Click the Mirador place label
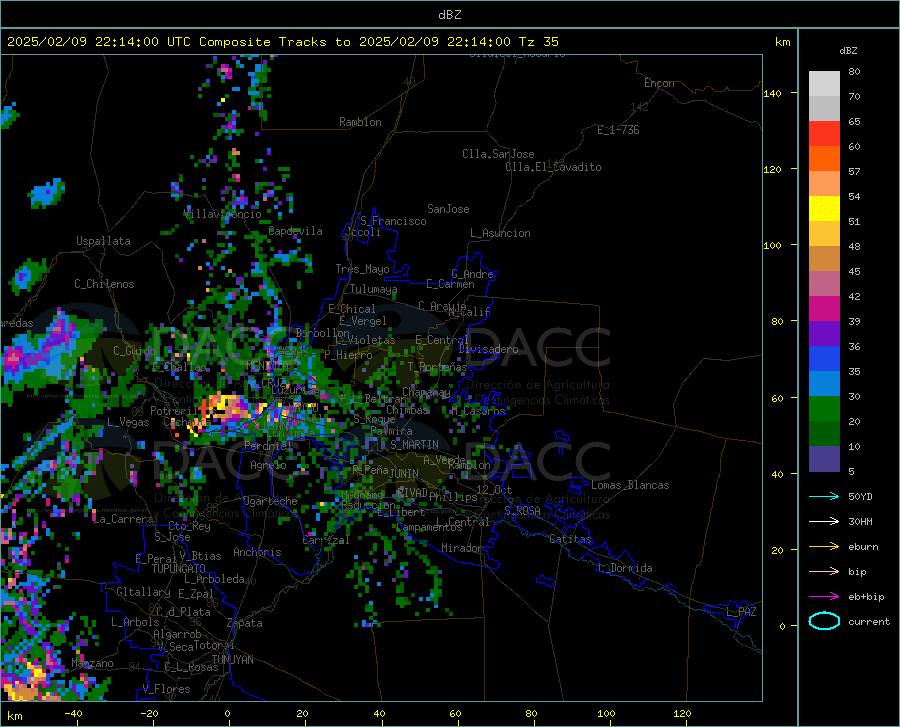The width and height of the screenshot is (900, 727). point(462,548)
